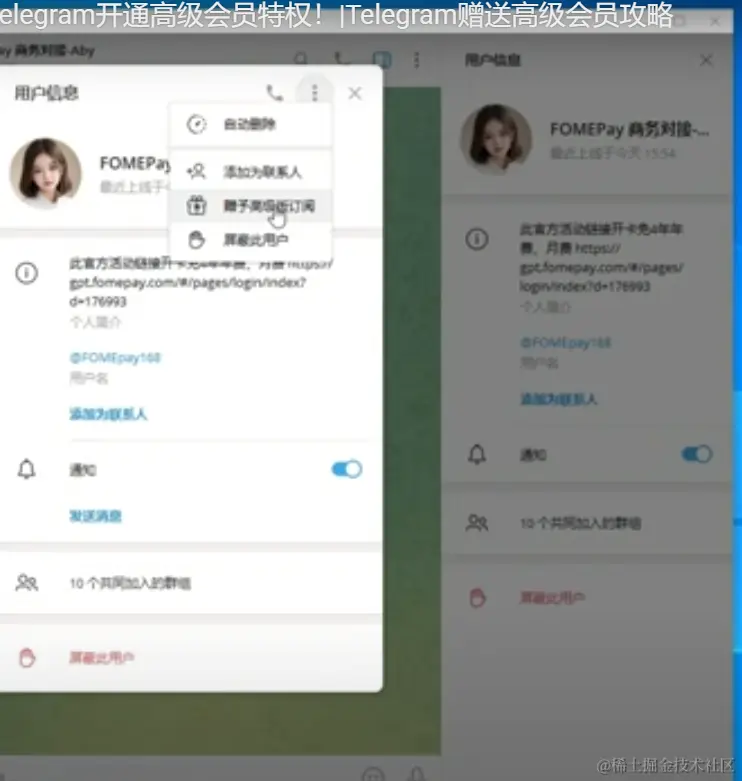Toggle the side panel icon in chat header
The image size is (742, 781).
point(382,59)
